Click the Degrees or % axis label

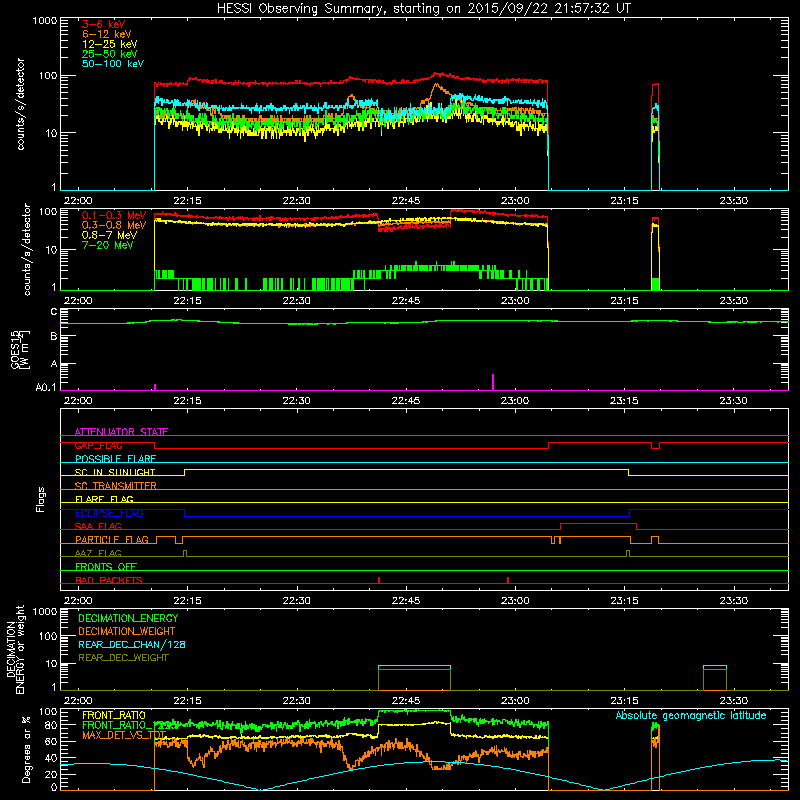click(26, 749)
